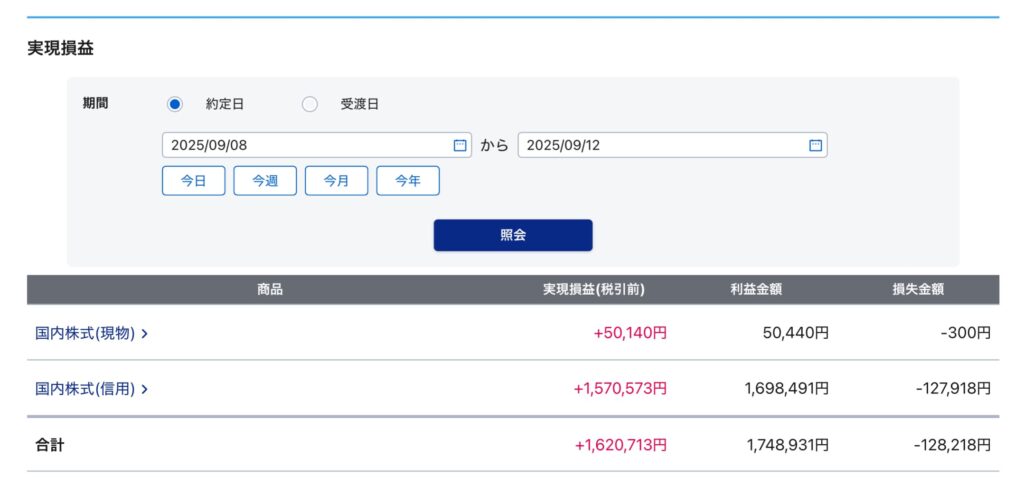
Task: Open the 国内株式(信用) details link
Action: (85, 389)
